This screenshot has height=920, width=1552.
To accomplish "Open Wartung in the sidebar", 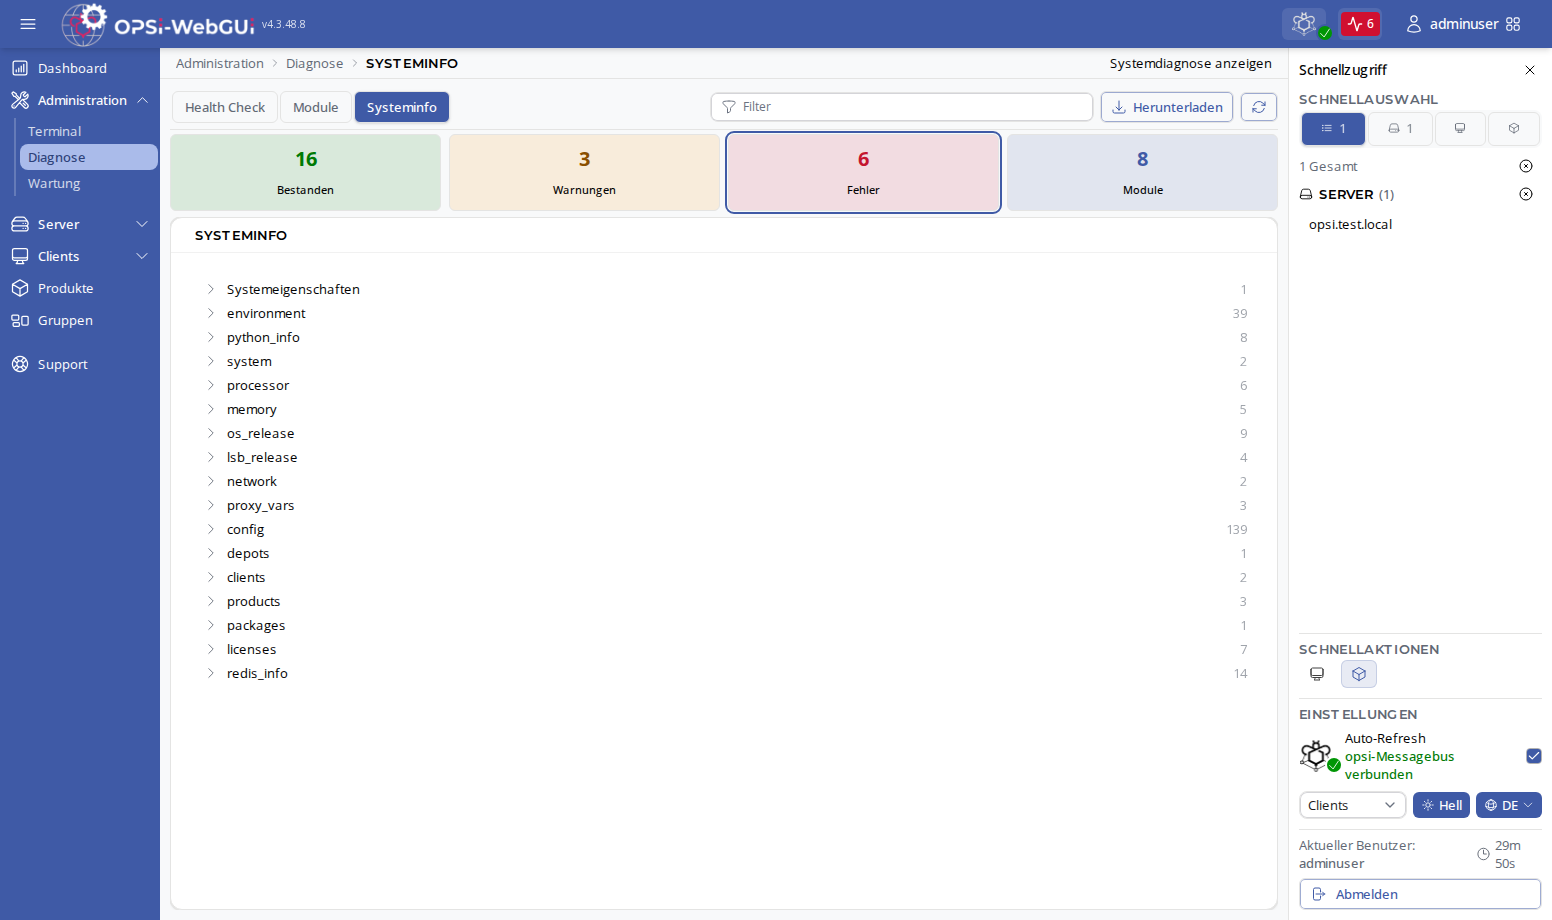I will pos(88,183).
